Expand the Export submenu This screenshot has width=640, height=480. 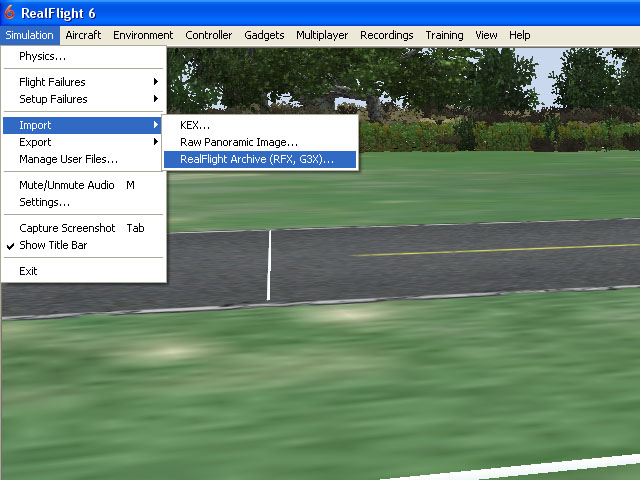point(83,142)
